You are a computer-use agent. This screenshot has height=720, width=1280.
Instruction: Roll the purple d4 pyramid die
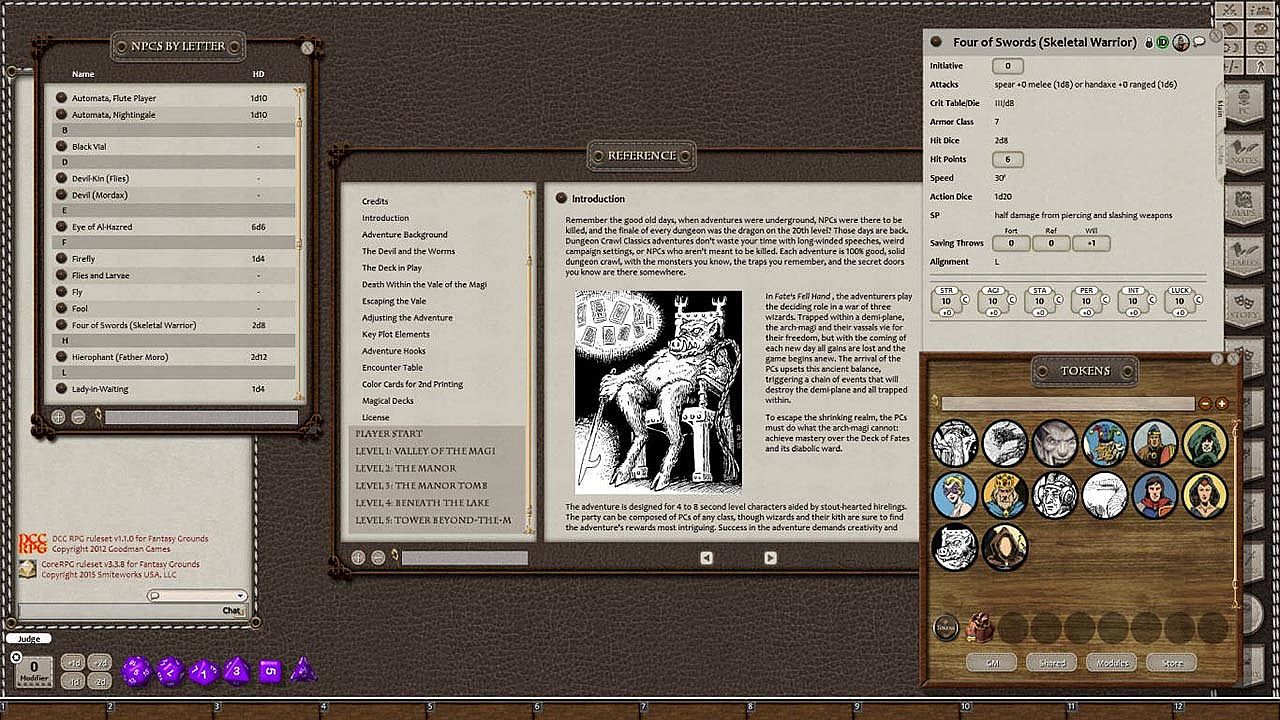click(x=302, y=669)
